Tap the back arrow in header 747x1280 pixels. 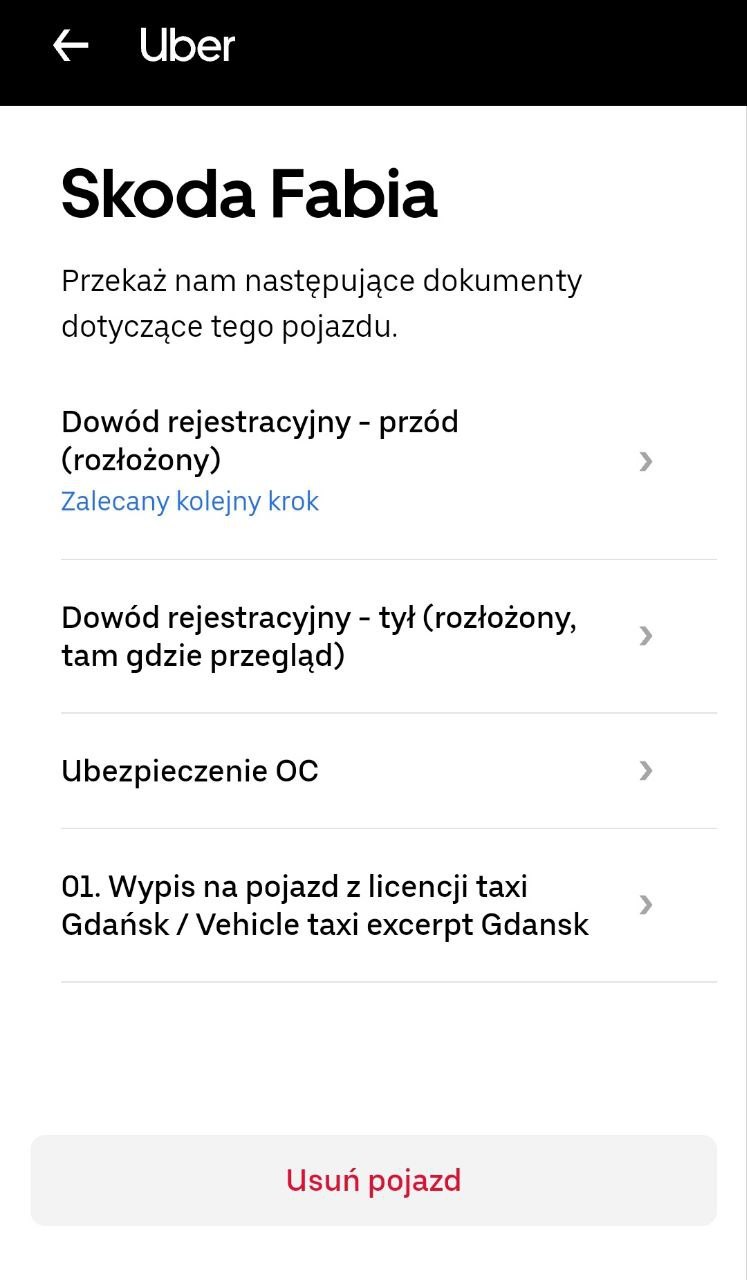70,46
